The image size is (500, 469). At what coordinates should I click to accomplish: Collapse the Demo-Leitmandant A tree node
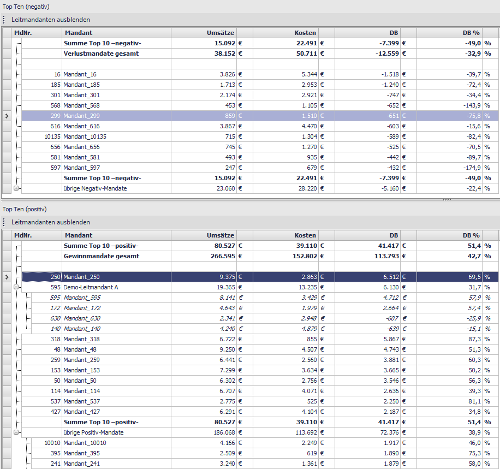[16, 287]
